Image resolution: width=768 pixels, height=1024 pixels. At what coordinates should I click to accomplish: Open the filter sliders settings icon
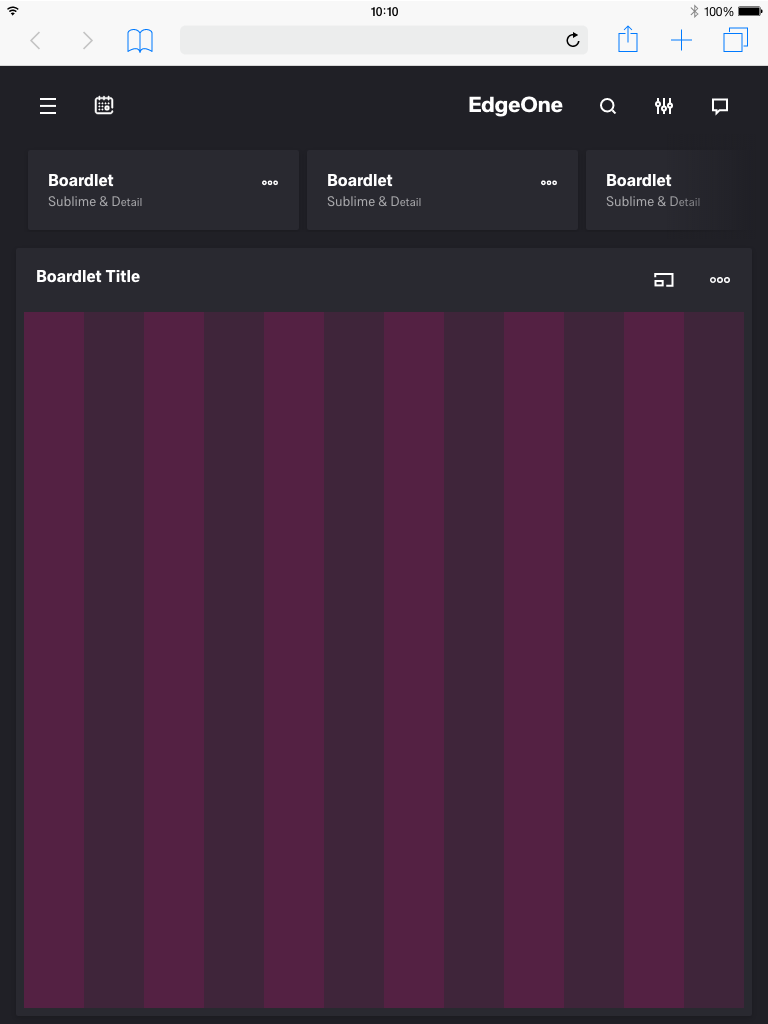click(x=664, y=106)
